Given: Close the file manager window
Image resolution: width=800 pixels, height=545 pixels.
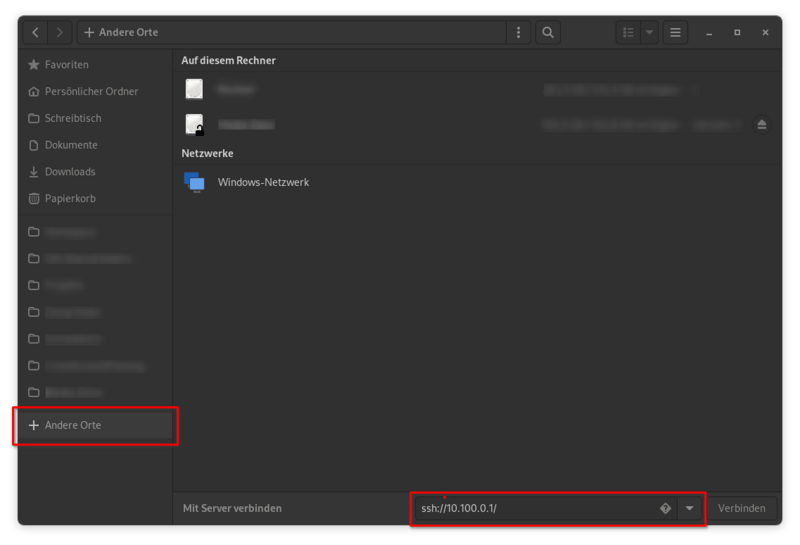Looking at the screenshot, I should point(765,33).
